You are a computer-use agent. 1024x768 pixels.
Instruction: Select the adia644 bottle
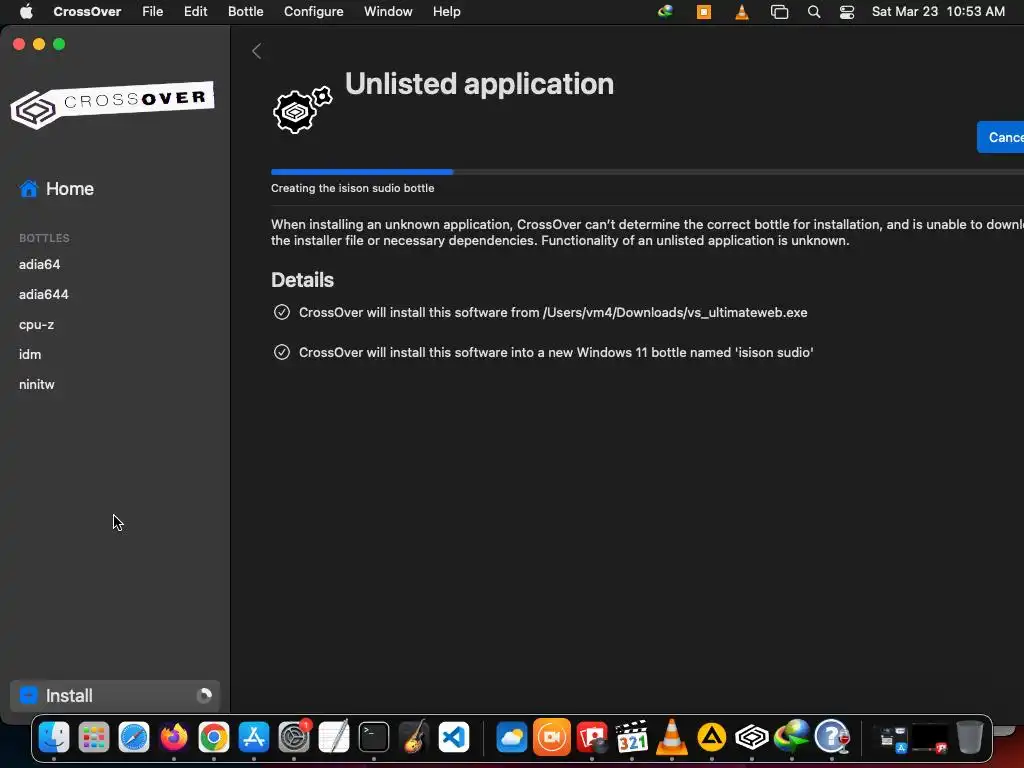[44, 295]
